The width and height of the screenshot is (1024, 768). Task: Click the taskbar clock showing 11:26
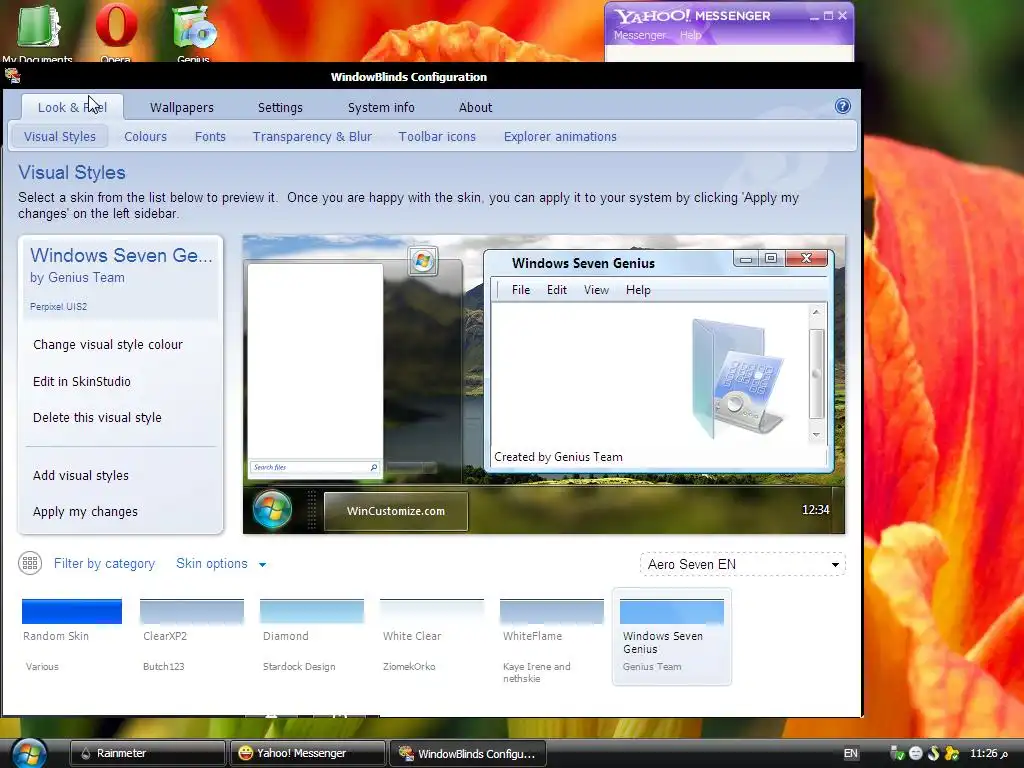pyautogui.click(x=990, y=754)
